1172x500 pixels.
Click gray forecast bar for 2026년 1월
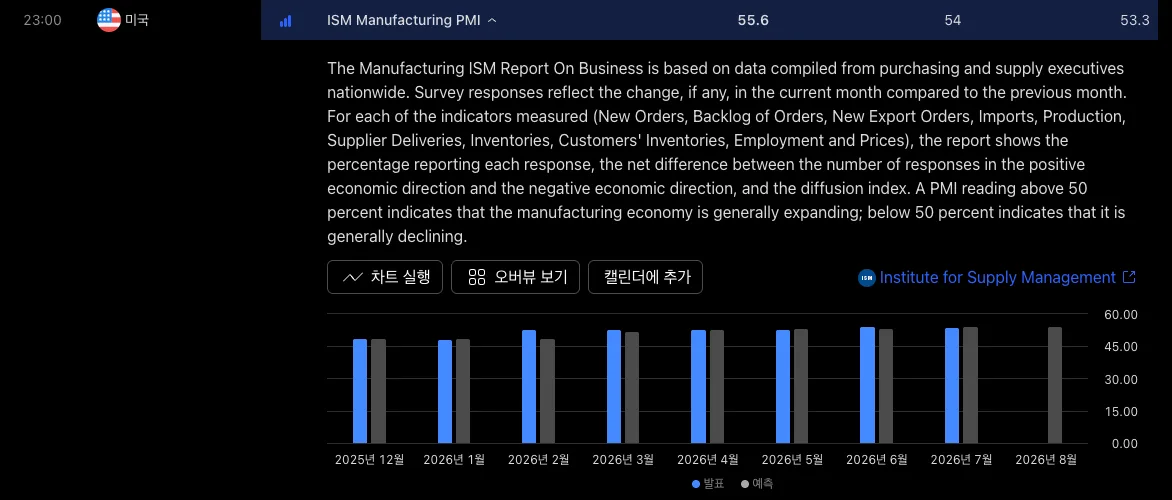click(463, 392)
